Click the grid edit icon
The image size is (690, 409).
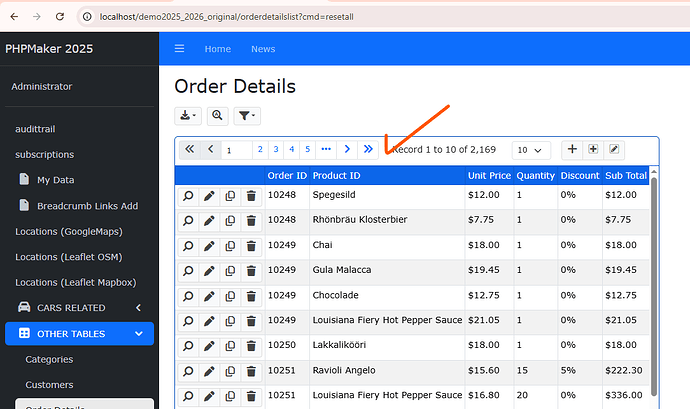coord(615,150)
